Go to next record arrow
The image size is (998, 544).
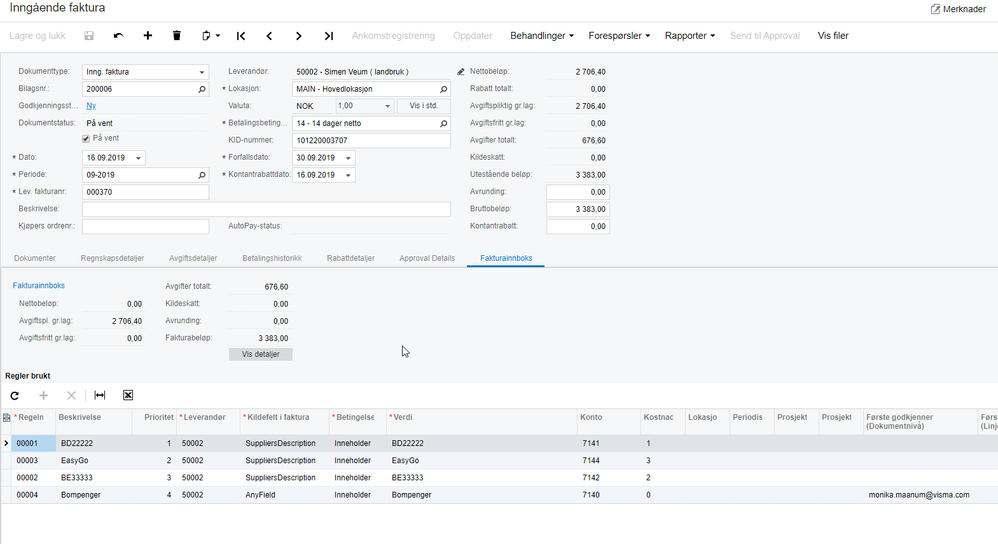299,36
